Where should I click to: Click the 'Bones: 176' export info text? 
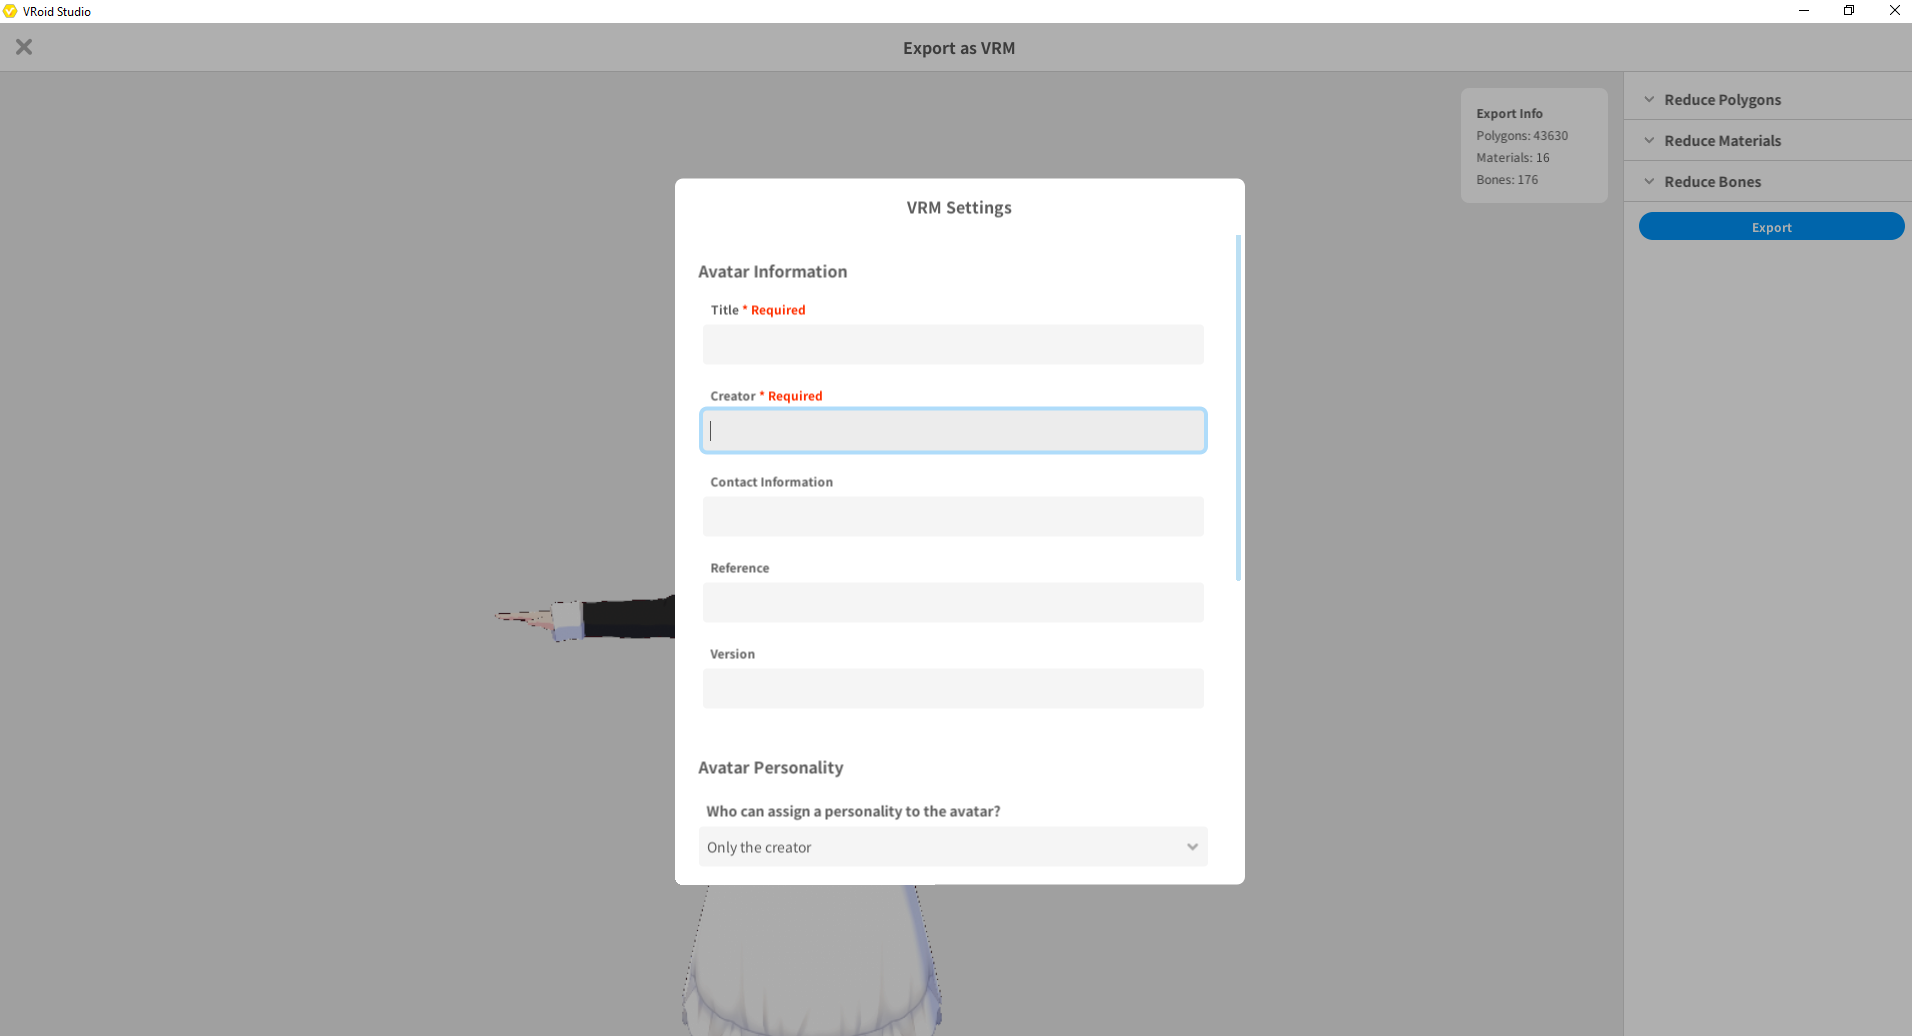point(1507,180)
